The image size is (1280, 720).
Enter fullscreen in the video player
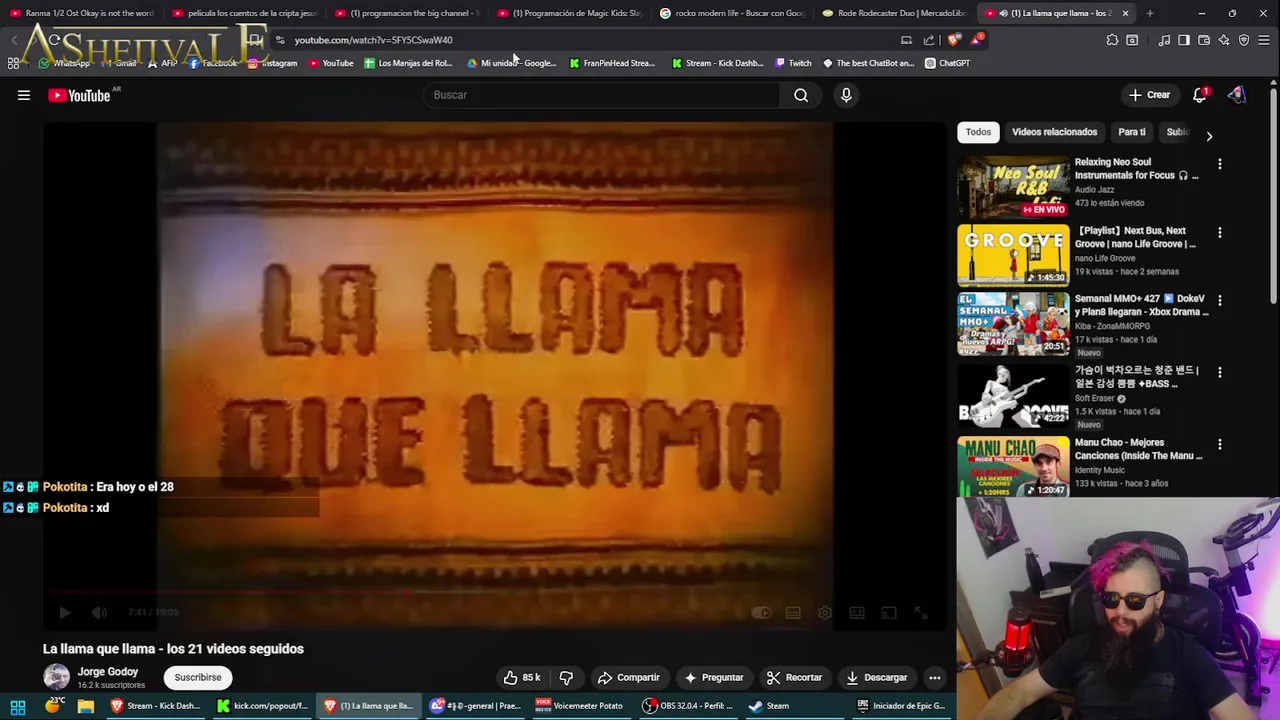pyautogui.click(x=921, y=613)
